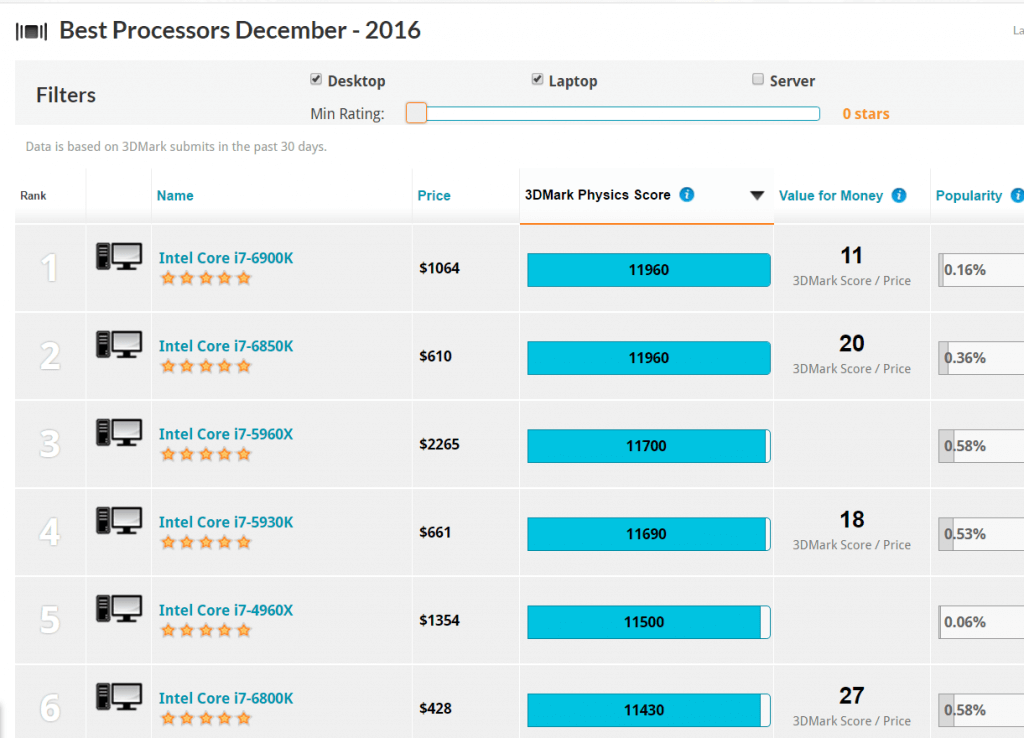1024x738 pixels.
Task: Click the info icon next to Popularity
Action: (1017, 195)
